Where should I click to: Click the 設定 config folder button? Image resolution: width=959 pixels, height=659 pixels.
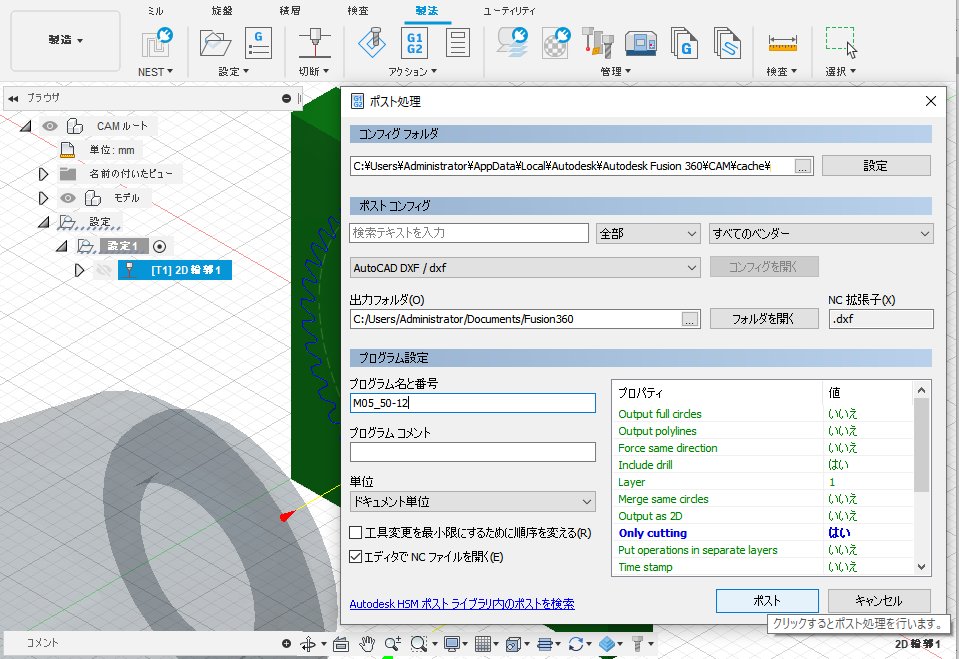point(876,165)
